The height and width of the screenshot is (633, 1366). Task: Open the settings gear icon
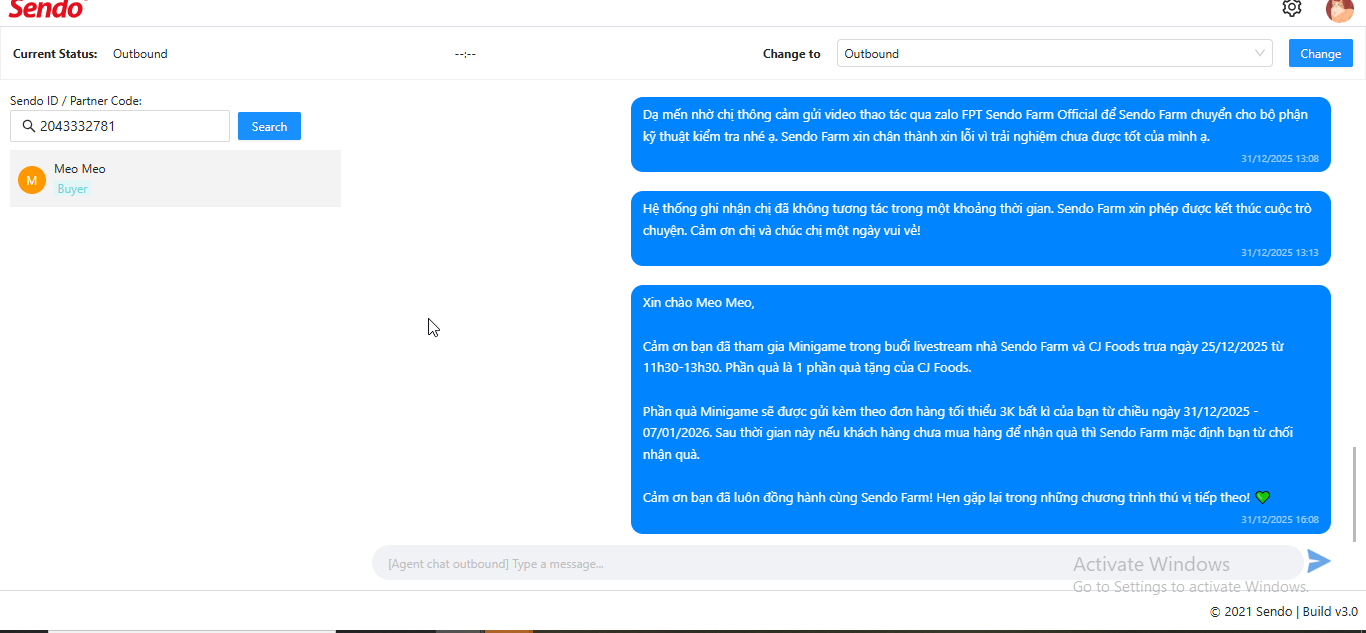(1292, 8)
